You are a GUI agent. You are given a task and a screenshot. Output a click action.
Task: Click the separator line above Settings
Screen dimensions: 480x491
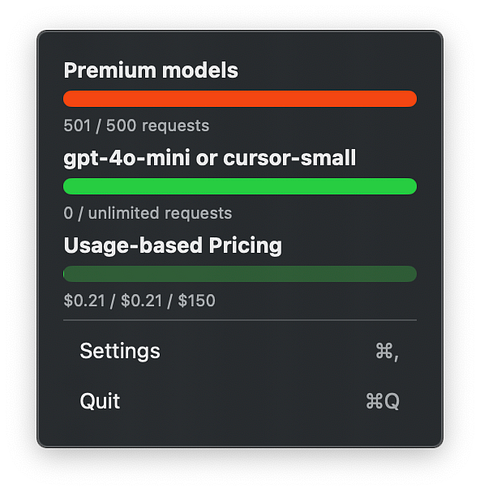pos(240,320)
